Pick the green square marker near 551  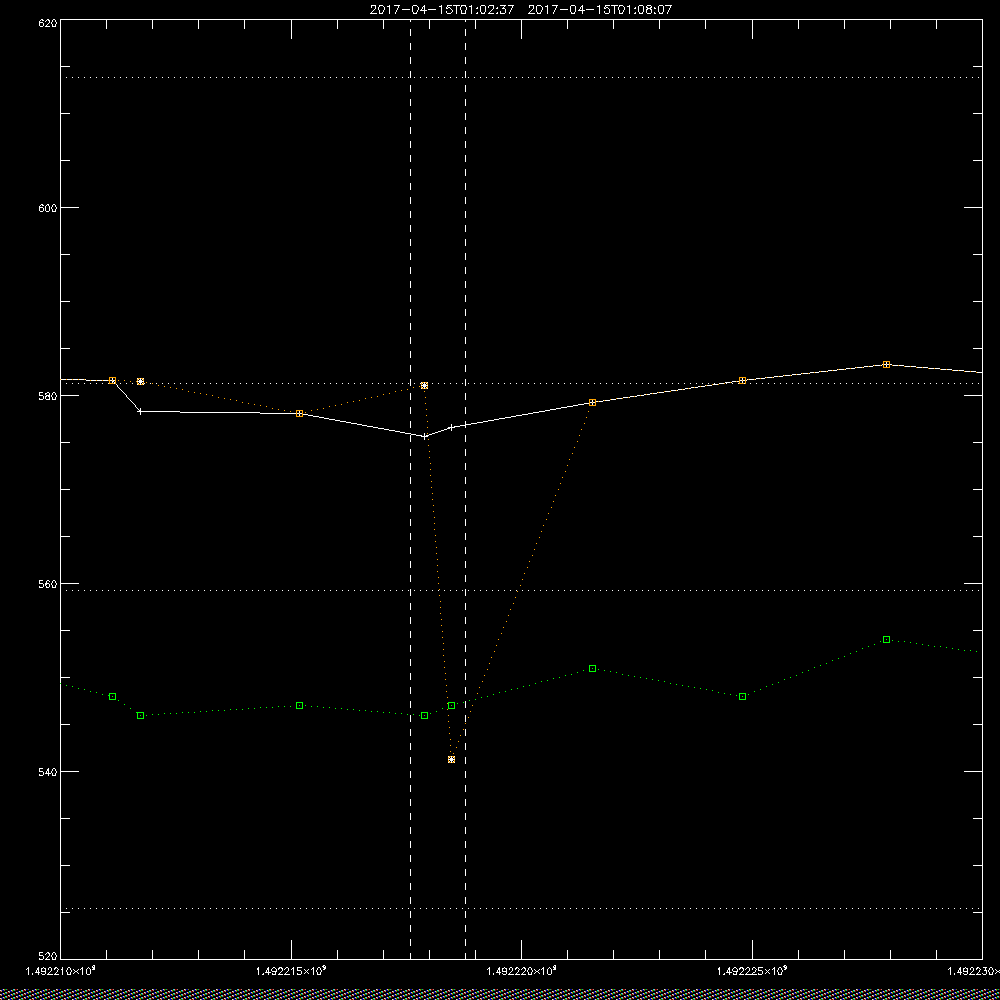pyautogui.click(x=592, y=668)
